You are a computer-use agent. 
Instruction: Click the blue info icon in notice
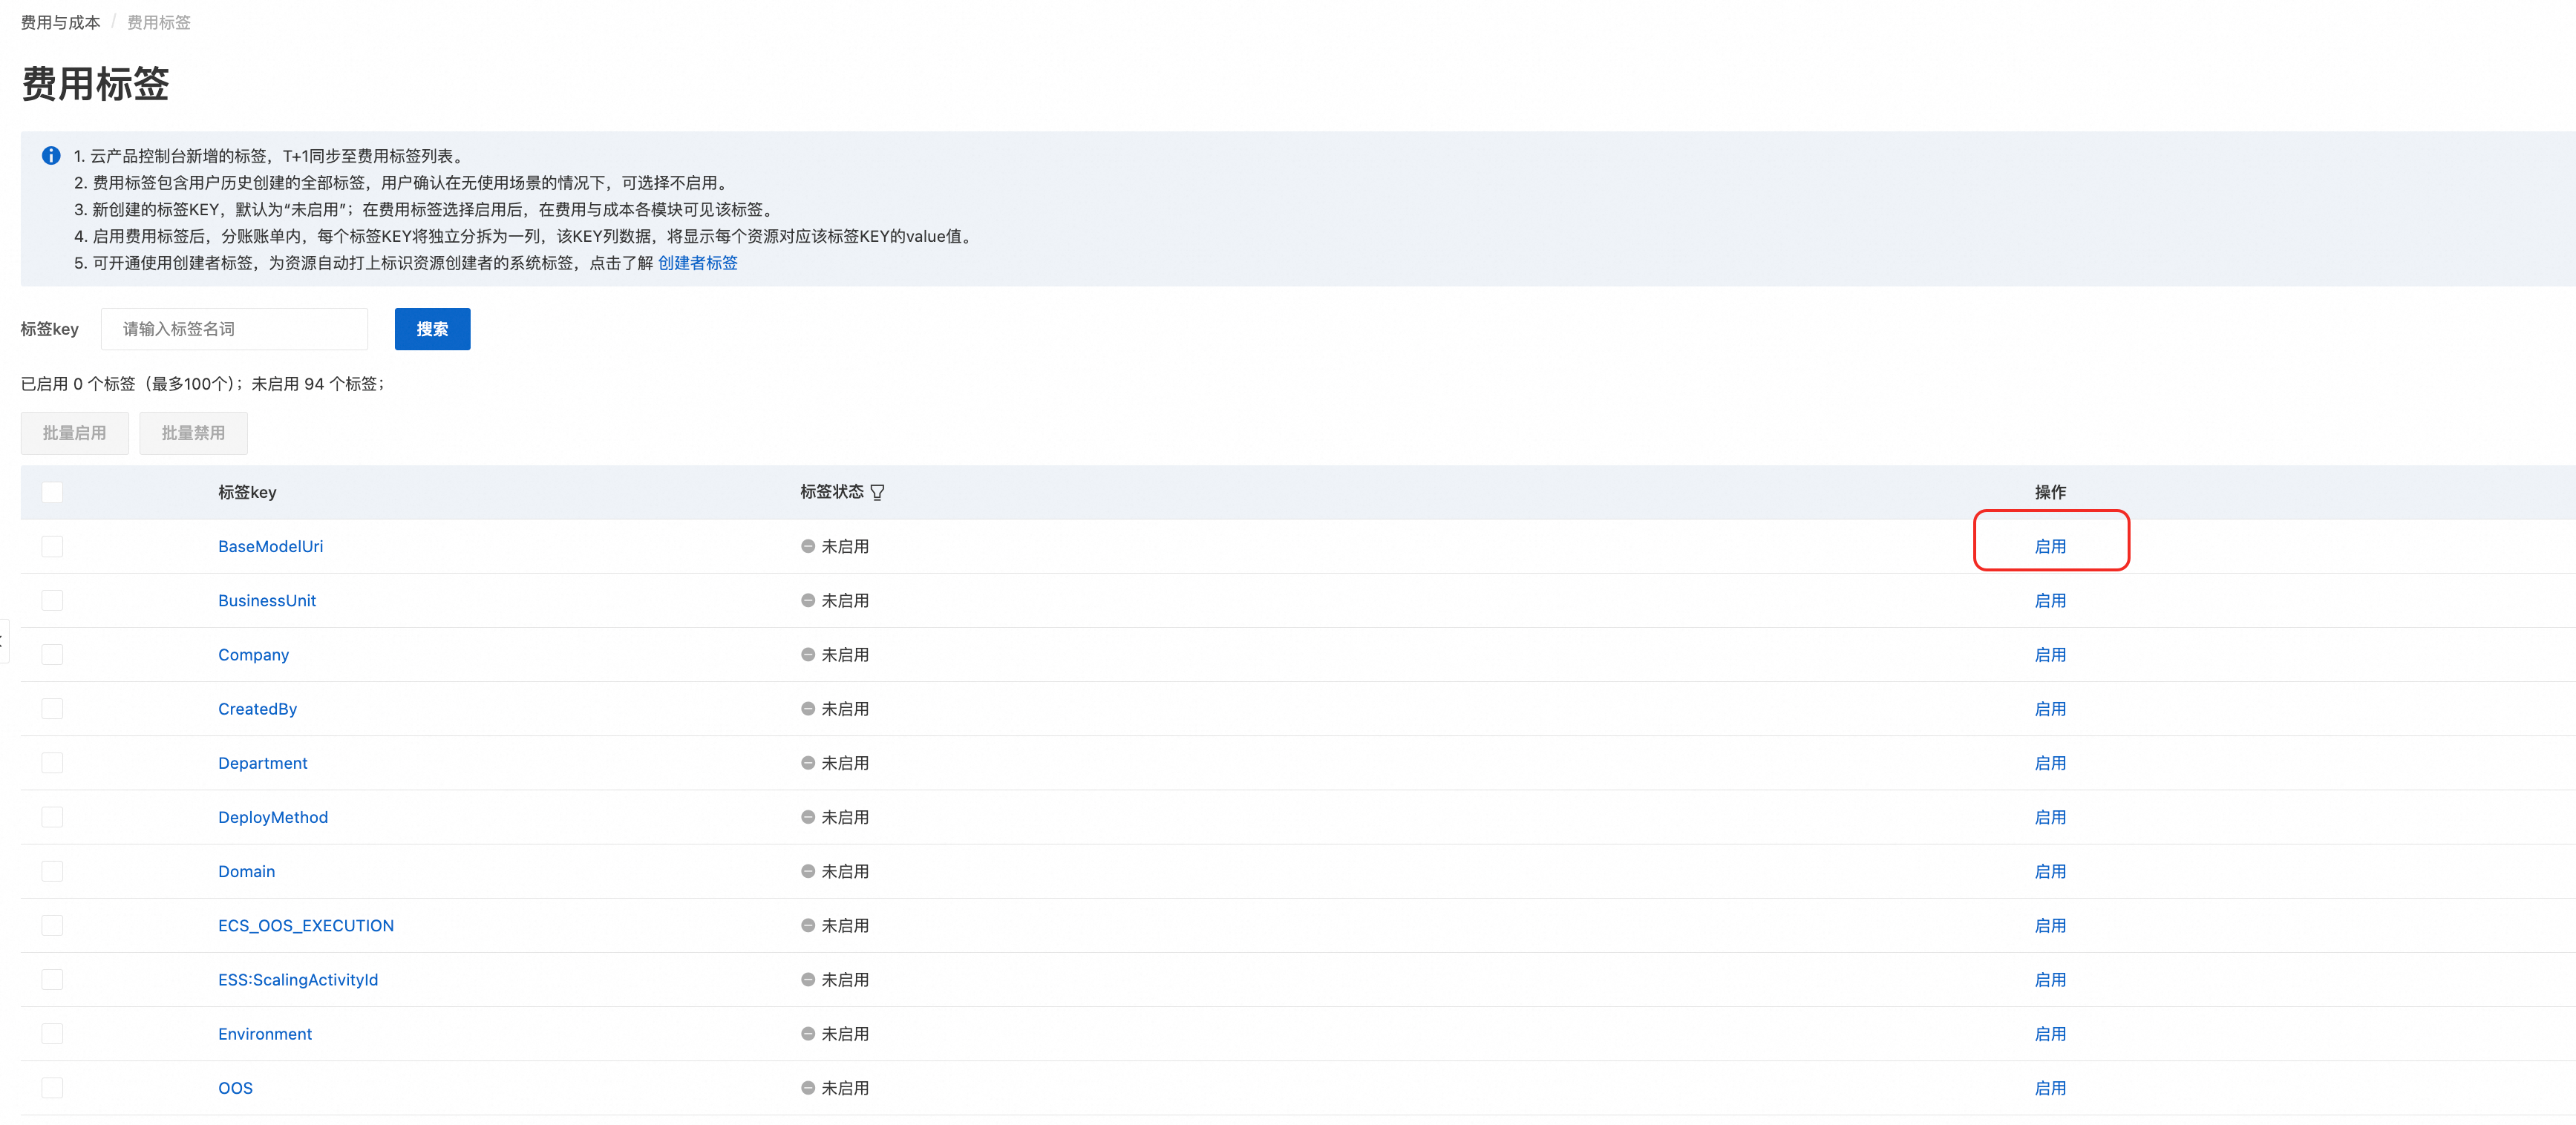pyautogui.click(x=51, y=155)
